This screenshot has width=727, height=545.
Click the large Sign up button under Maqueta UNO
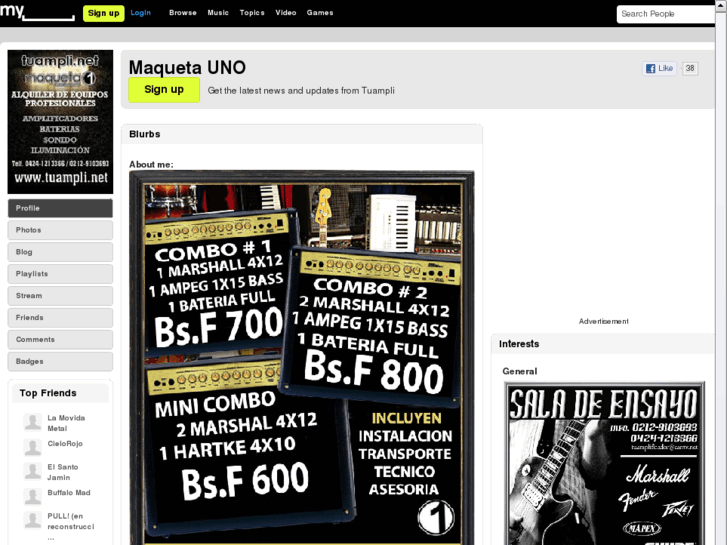(164, 90)
